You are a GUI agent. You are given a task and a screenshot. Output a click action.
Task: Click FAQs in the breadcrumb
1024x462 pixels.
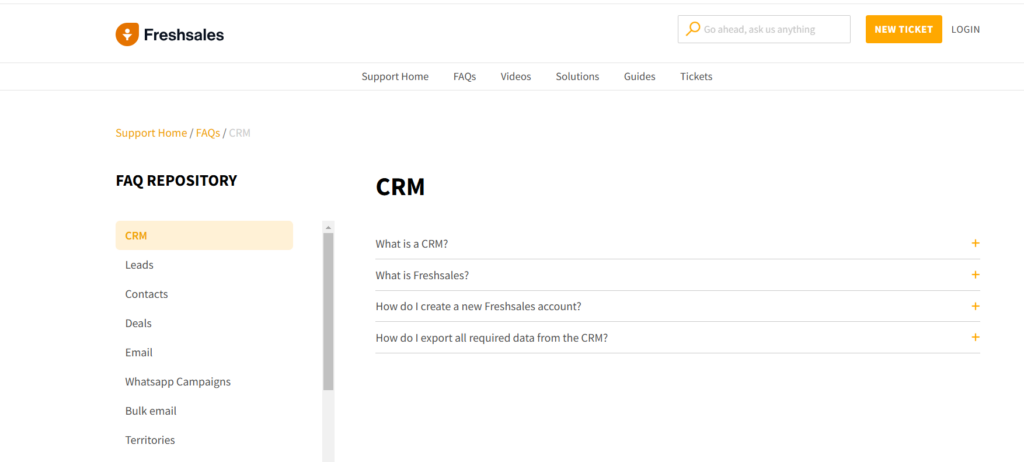(208, 133)
